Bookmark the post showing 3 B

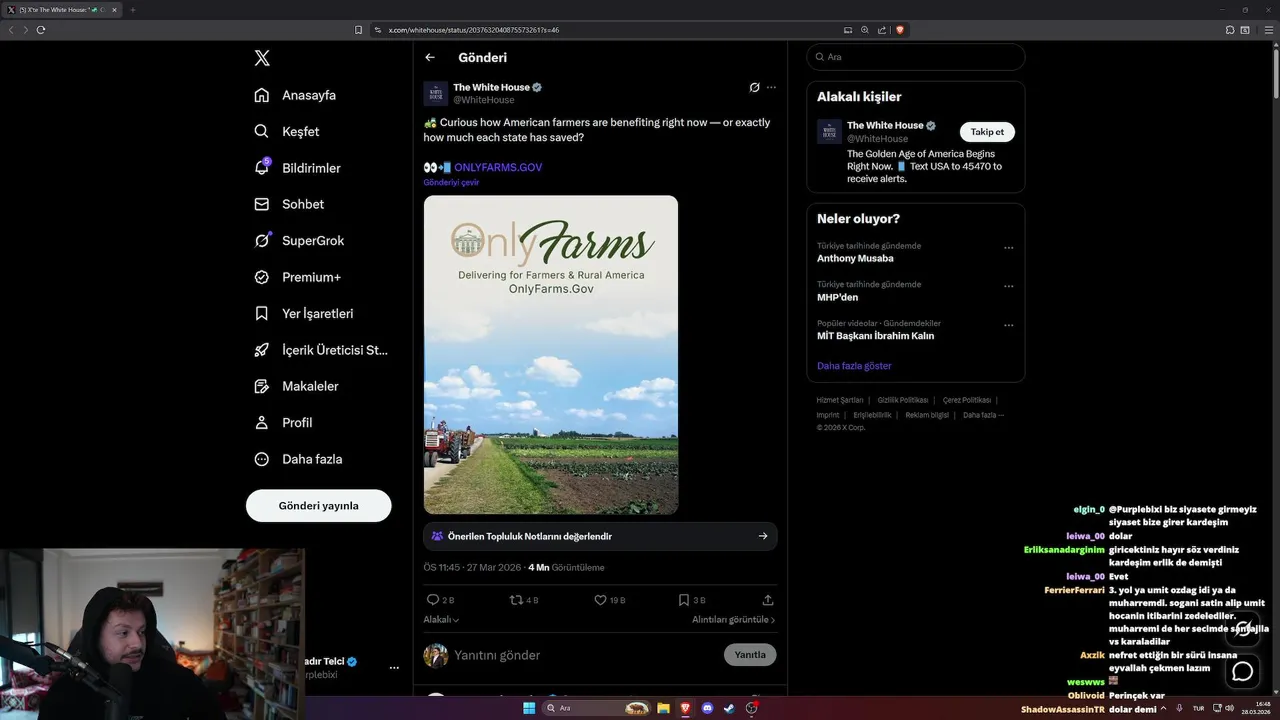pos(683,600)
